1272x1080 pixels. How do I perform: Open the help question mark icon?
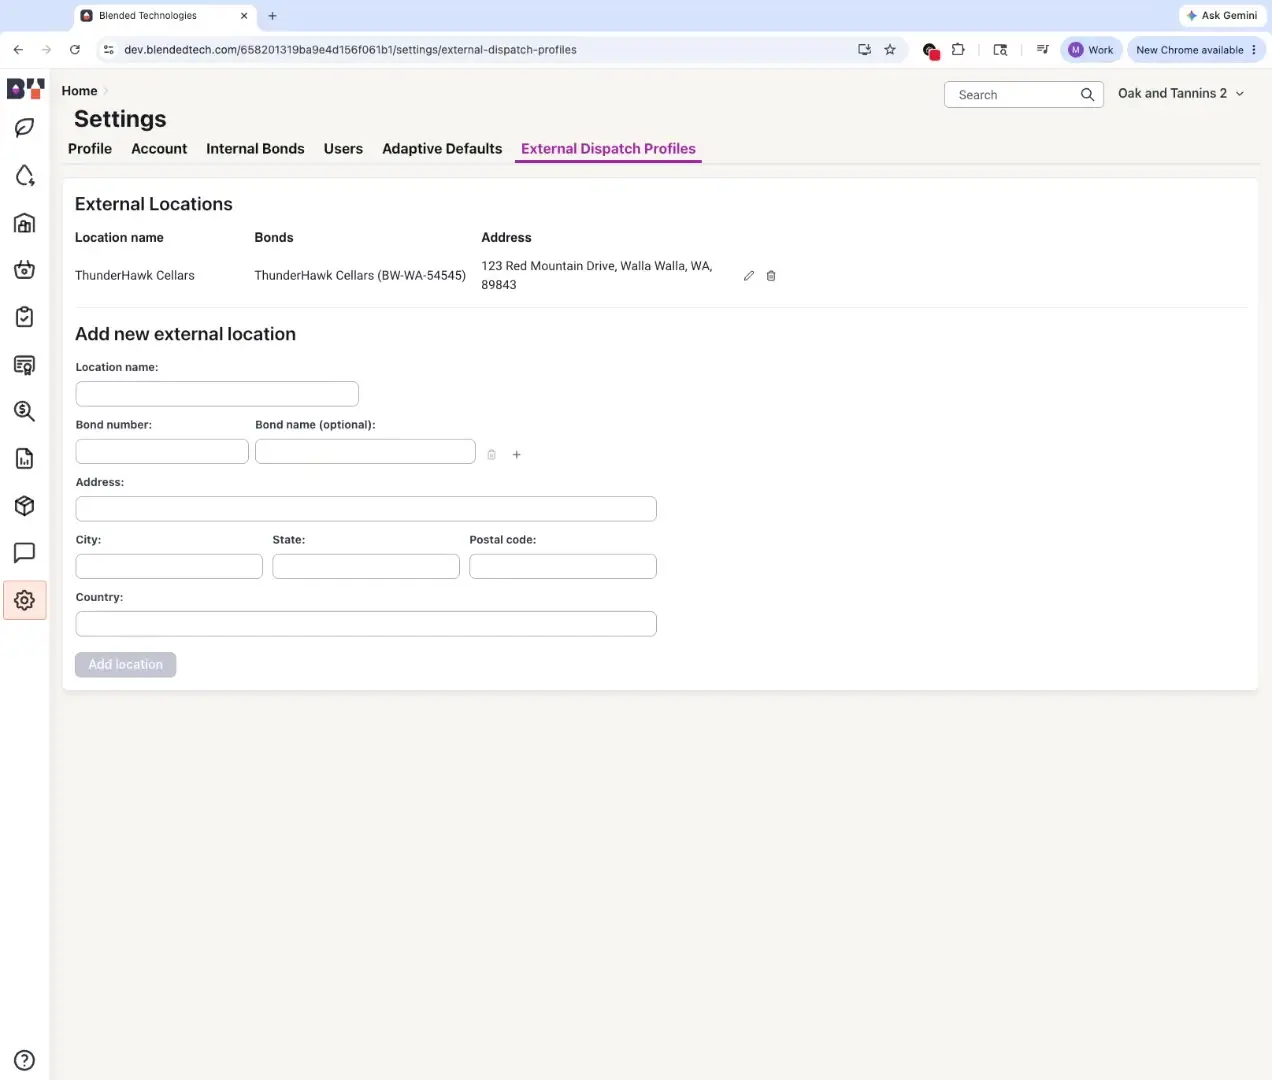25,1060
